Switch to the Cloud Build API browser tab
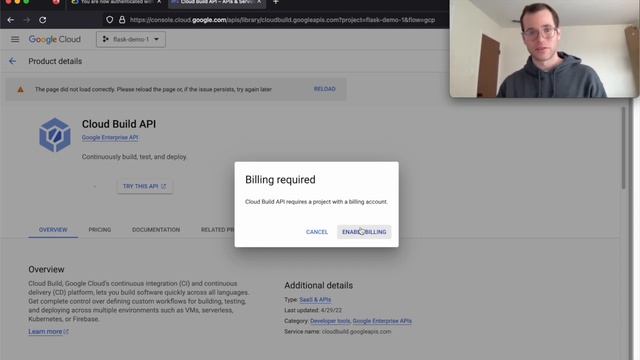This screenshot has height=360, width=640. pyautogui.click(x=216, y=3)
